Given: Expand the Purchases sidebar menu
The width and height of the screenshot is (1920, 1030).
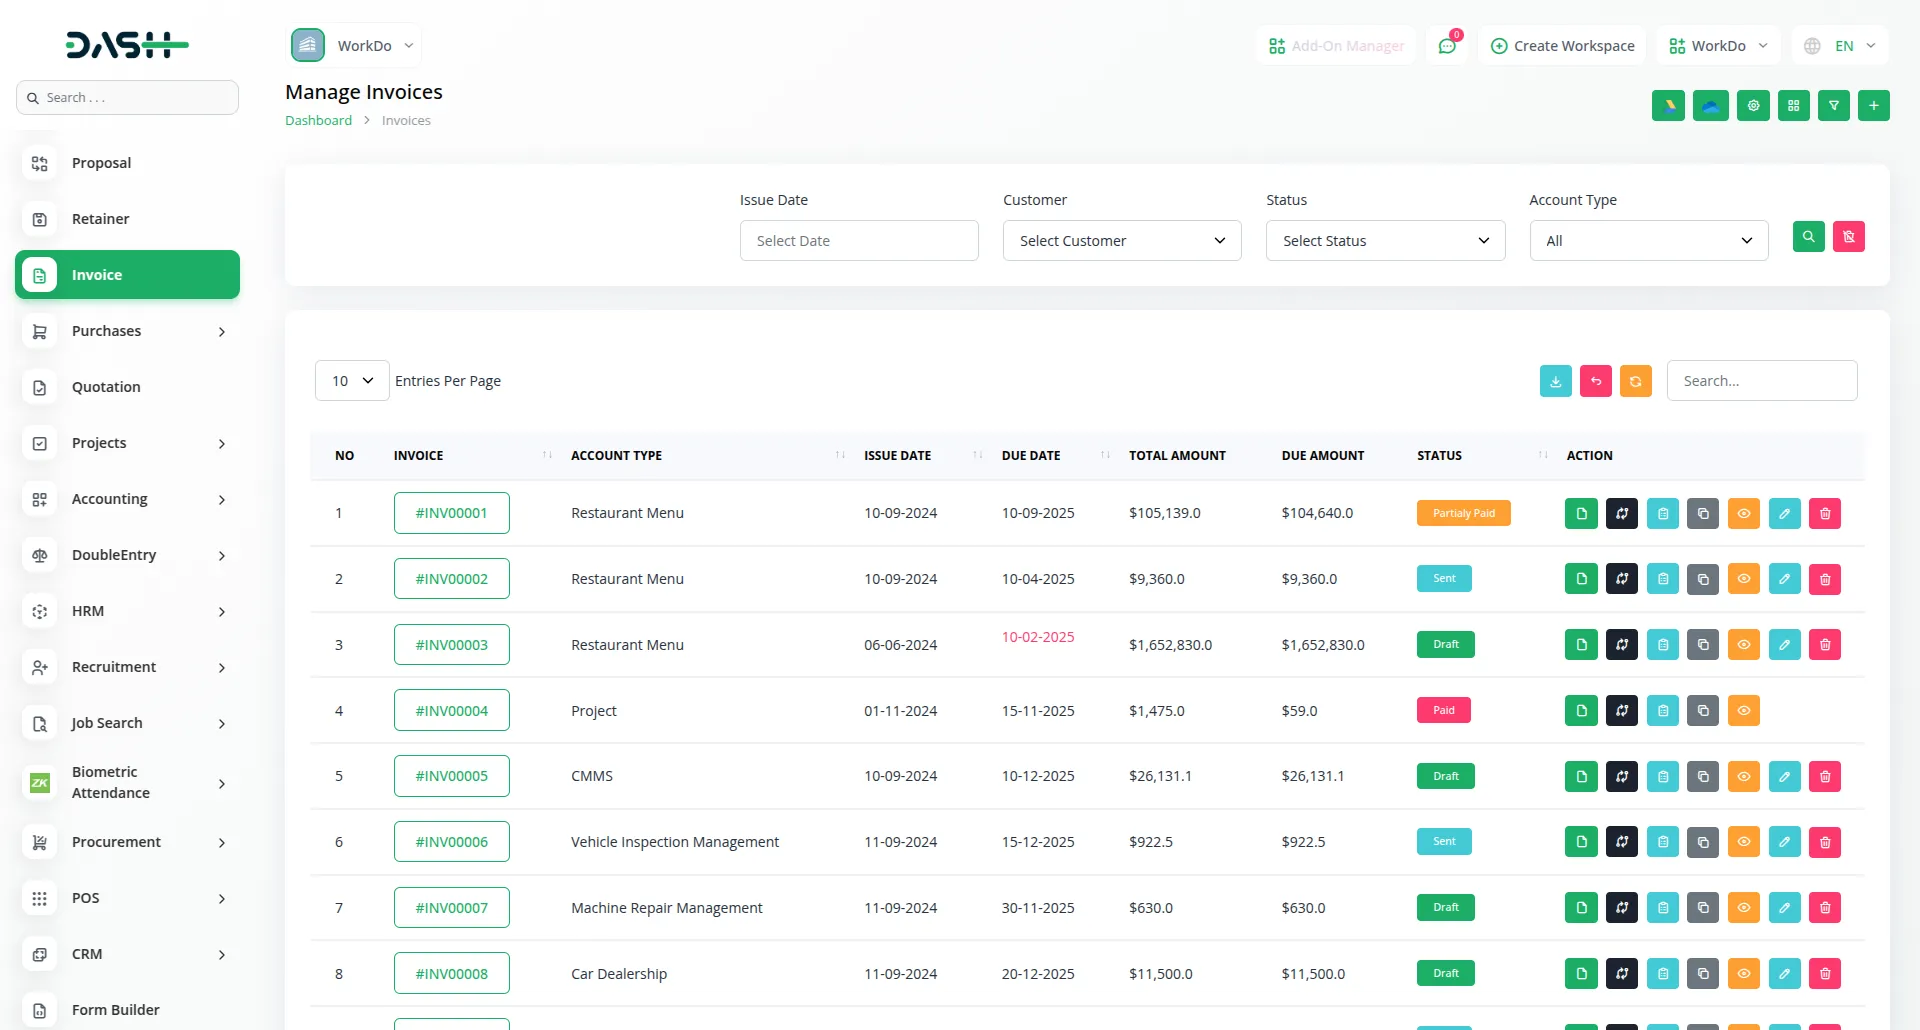Looking at the screenshot, I should [127, 331].
